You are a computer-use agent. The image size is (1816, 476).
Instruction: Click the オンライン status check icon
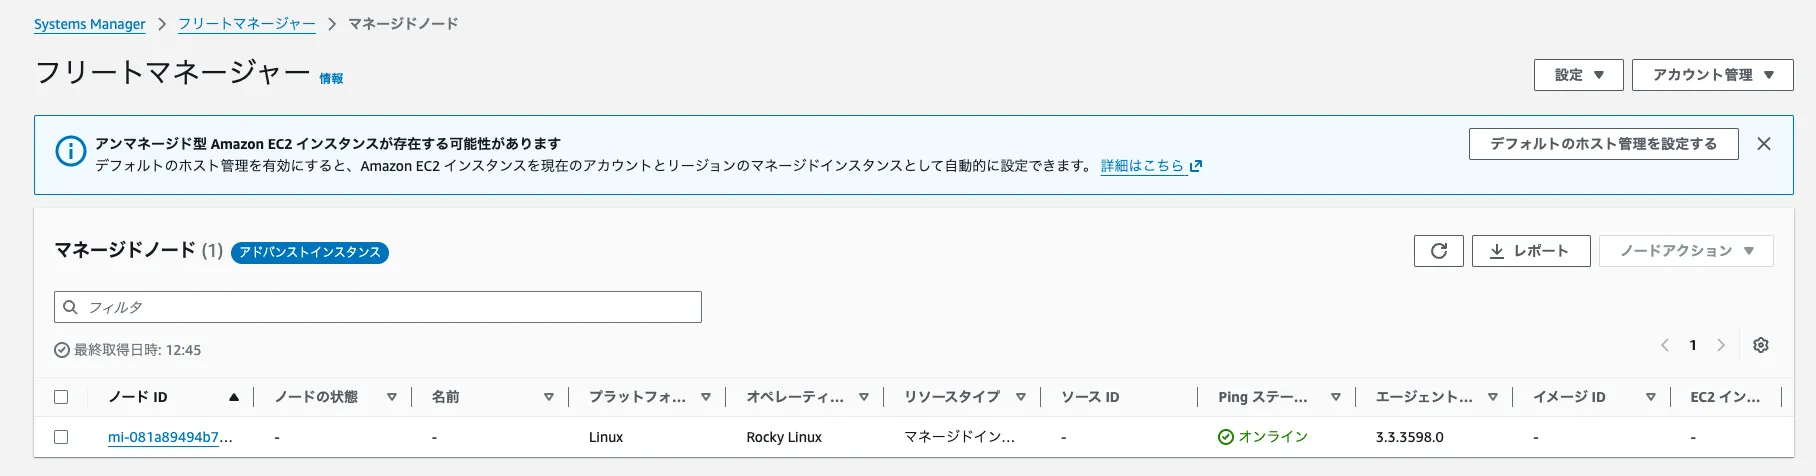pos(1225,437)
